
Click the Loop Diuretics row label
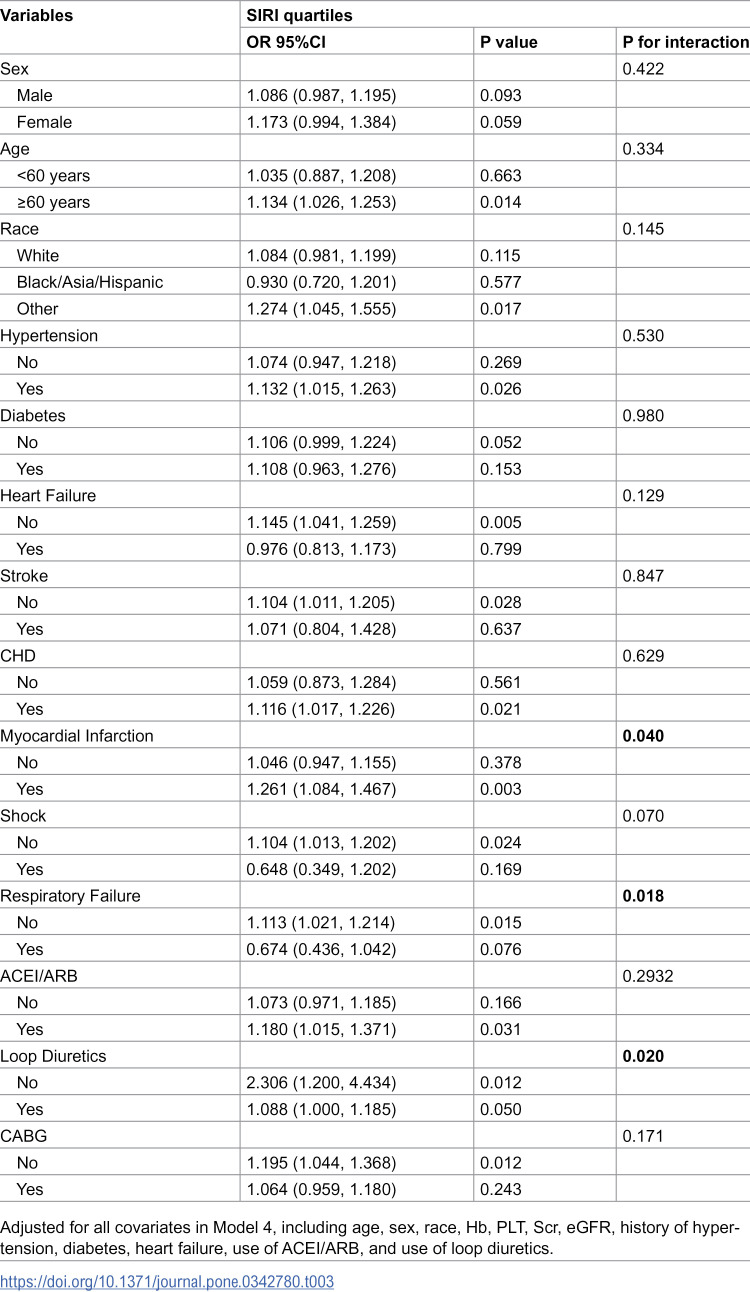[51, 1056]
